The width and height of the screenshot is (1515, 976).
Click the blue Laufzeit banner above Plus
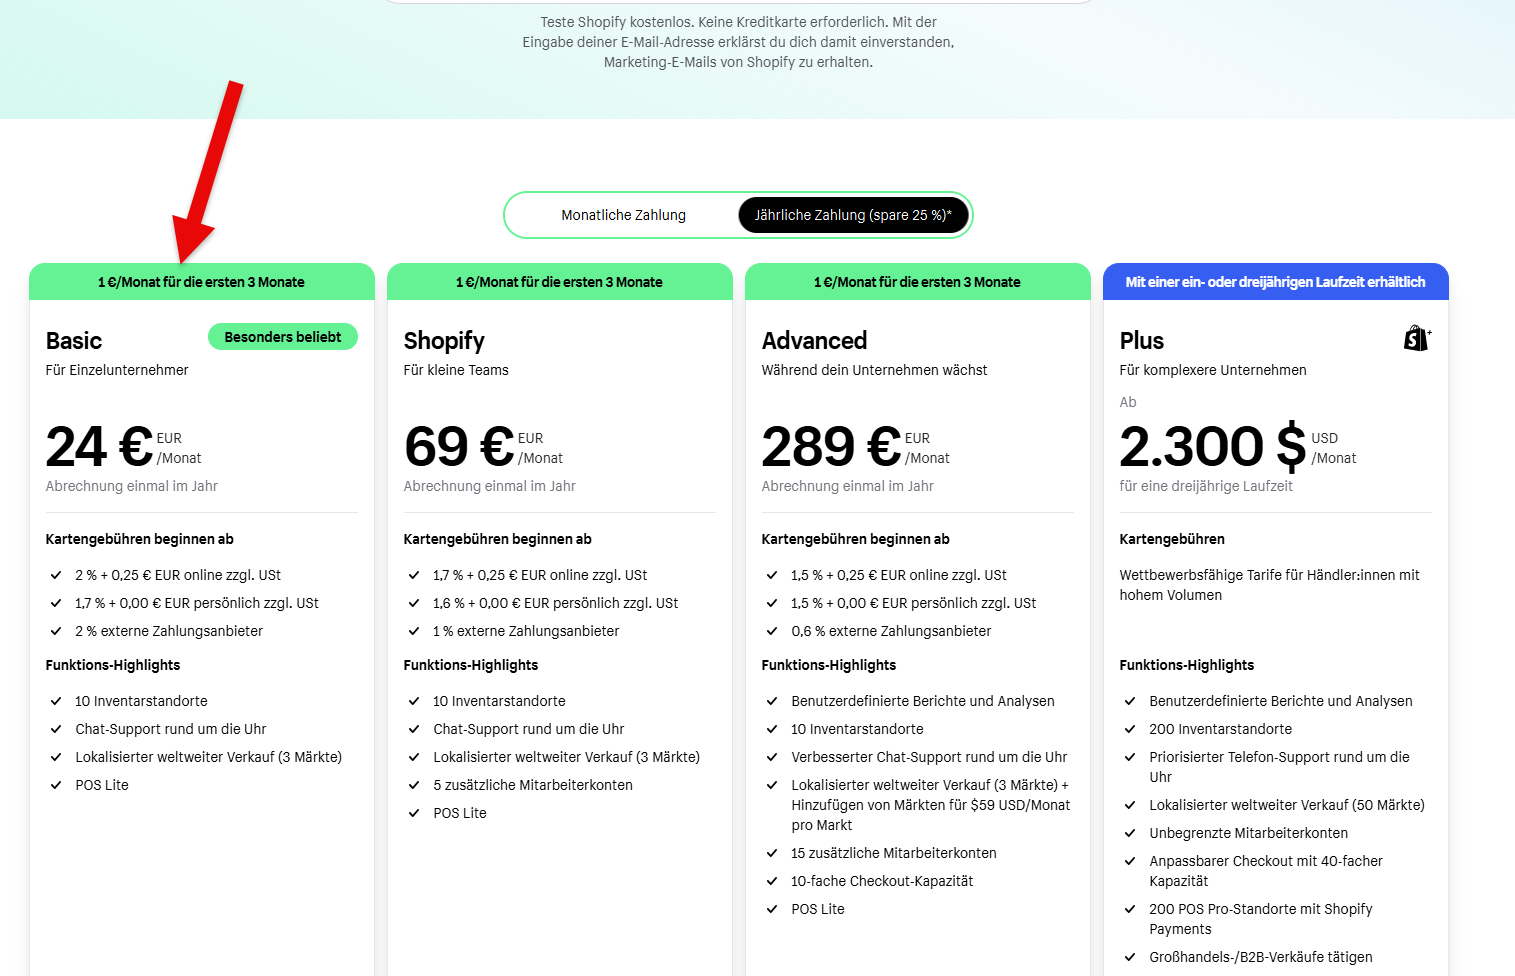tap(1276, 282)
